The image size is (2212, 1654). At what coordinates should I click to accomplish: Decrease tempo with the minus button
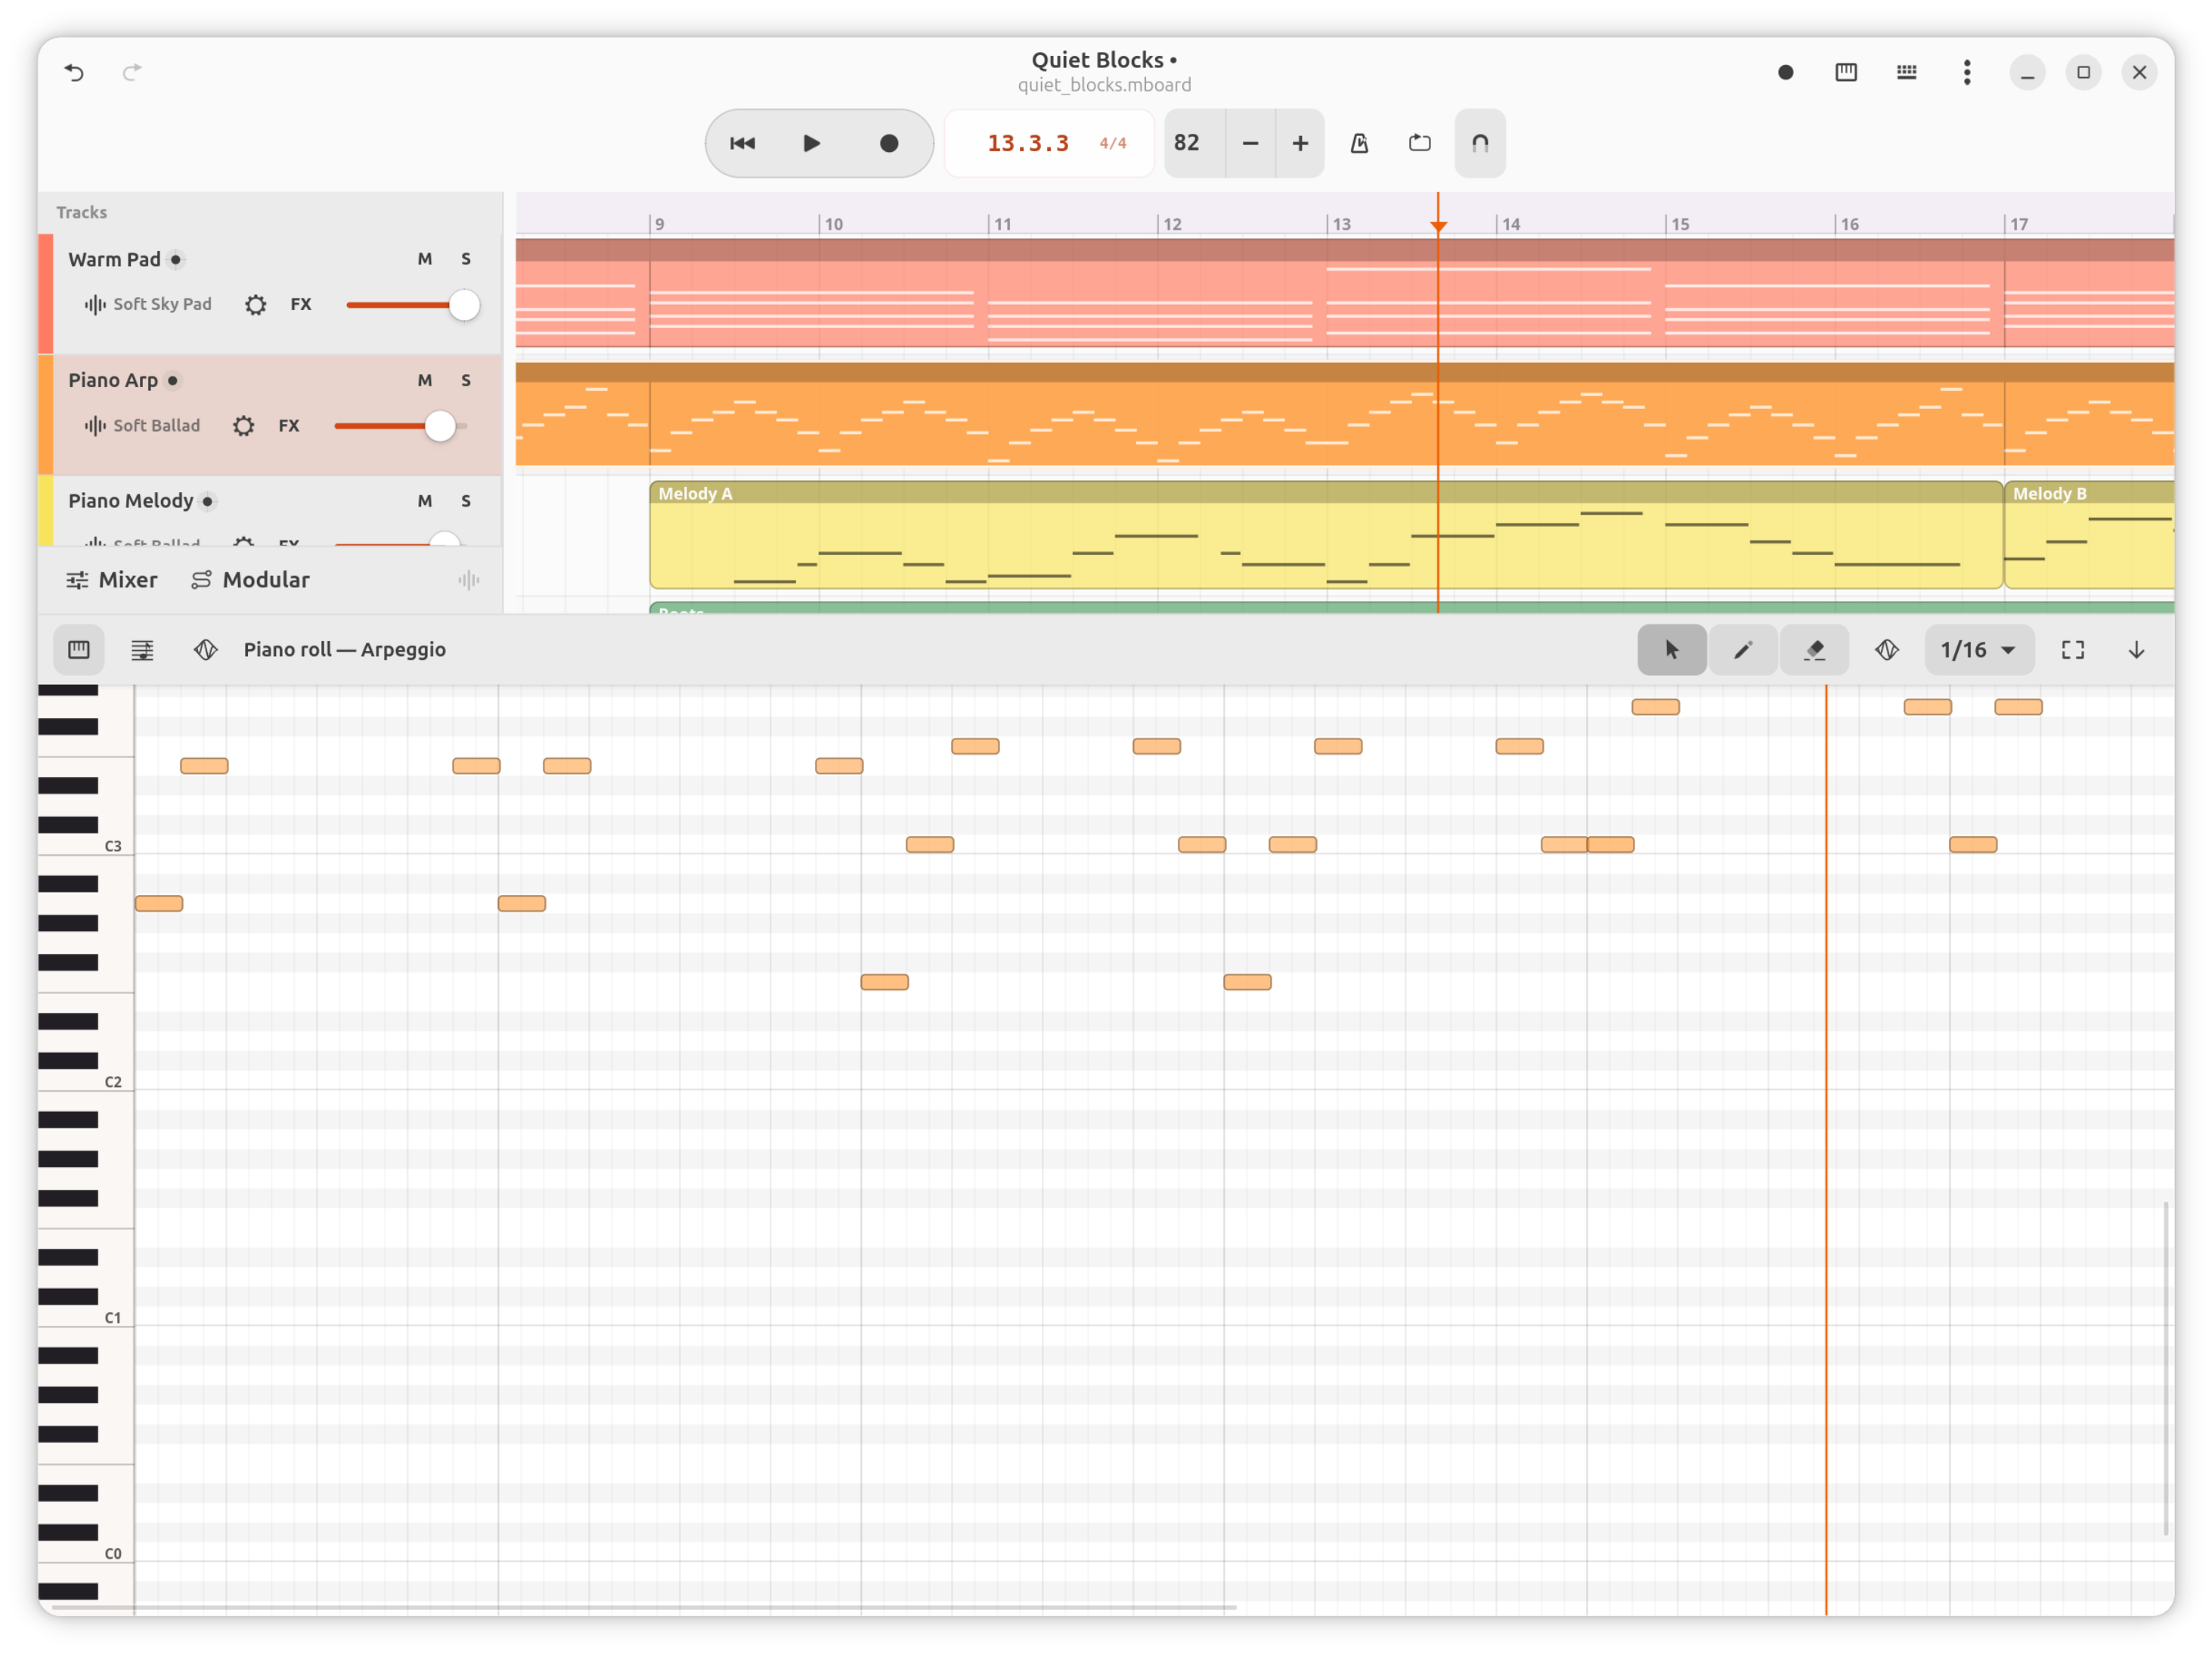point(1250,143)
